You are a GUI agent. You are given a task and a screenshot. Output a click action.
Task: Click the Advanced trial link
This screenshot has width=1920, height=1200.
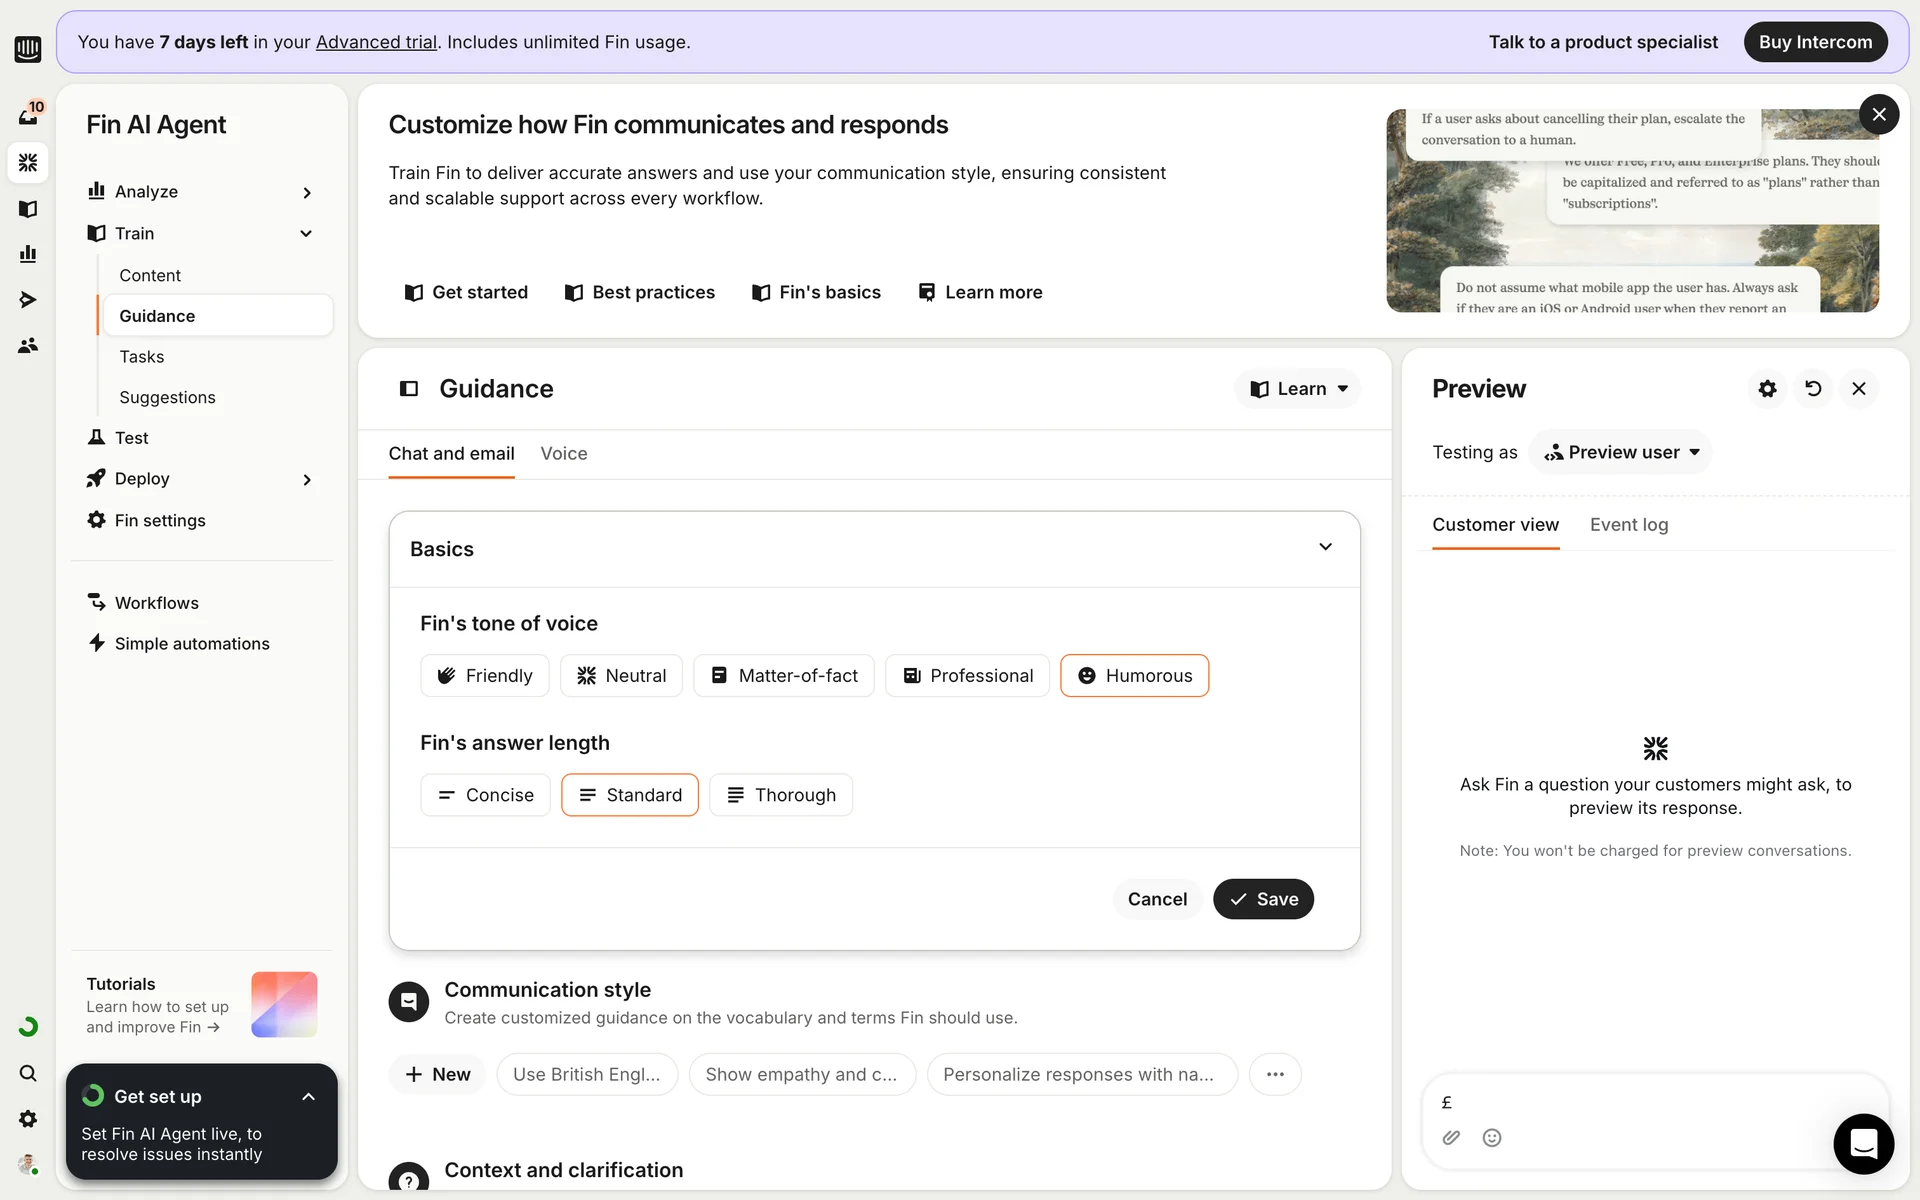pos(376,42)
